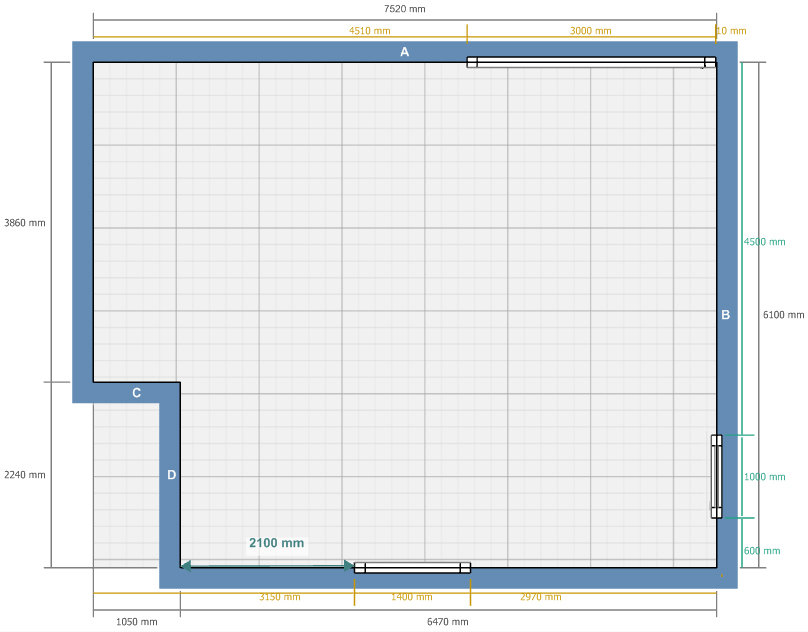This screenshot has width=808, height=632.
Task: Select the window on wall A
Action: point(592,62)
